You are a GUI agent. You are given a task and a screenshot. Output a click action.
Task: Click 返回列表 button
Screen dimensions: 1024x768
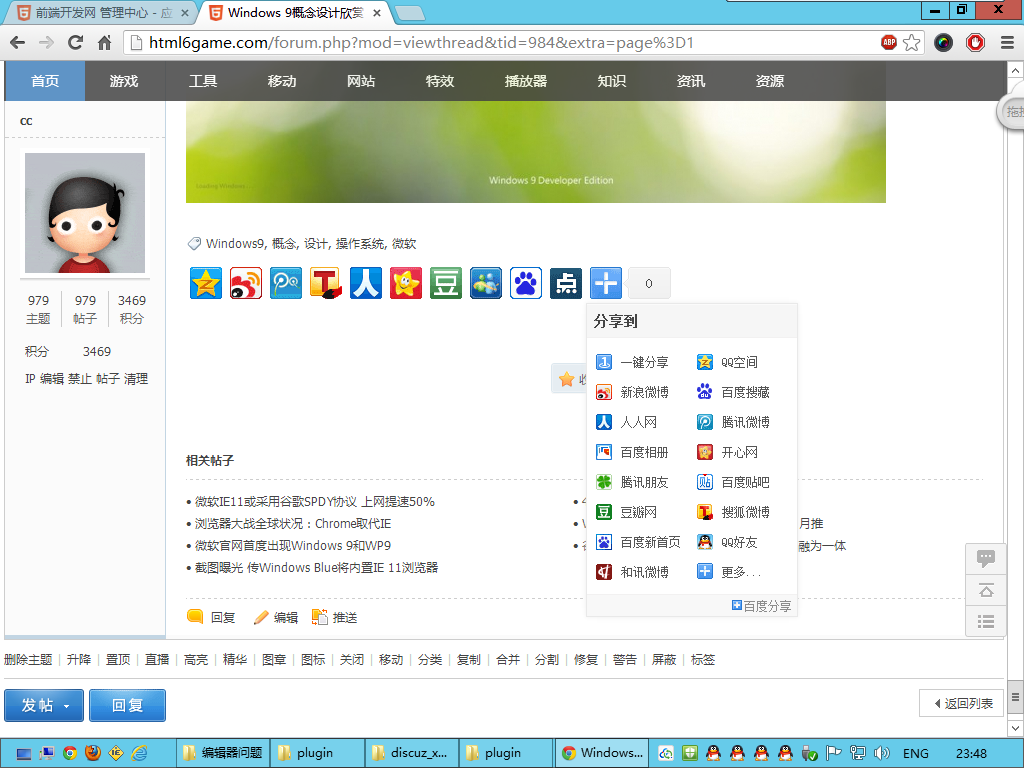tap(961, 703)
